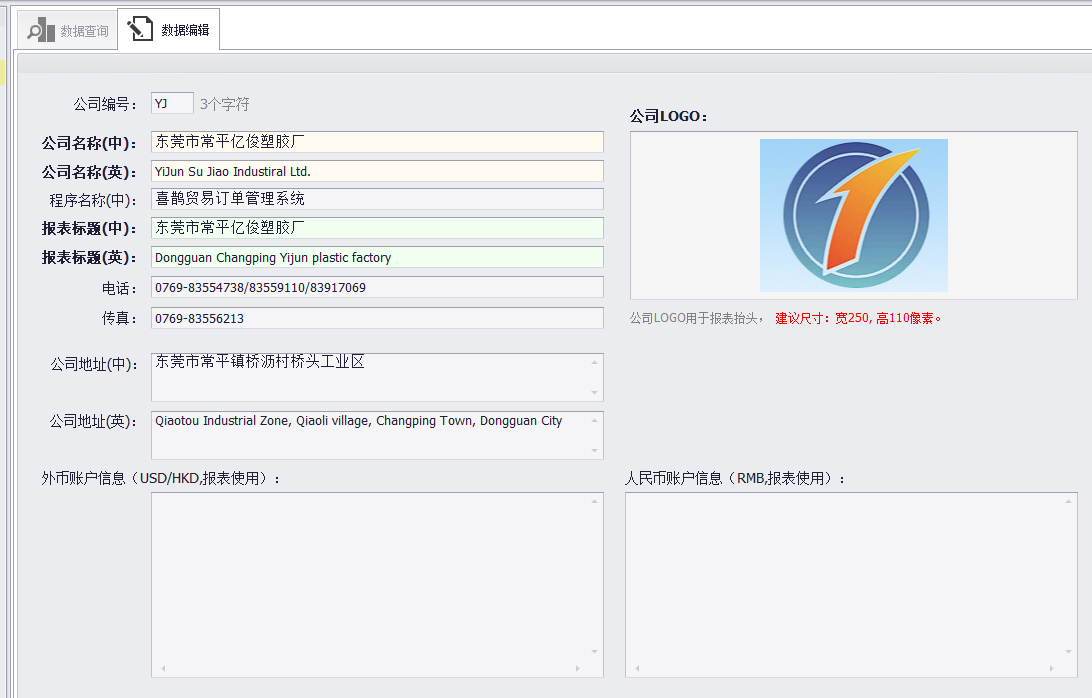Click the 公司地址(英) text area
This screenshot has height=698, width=1092.
(377, 435)
